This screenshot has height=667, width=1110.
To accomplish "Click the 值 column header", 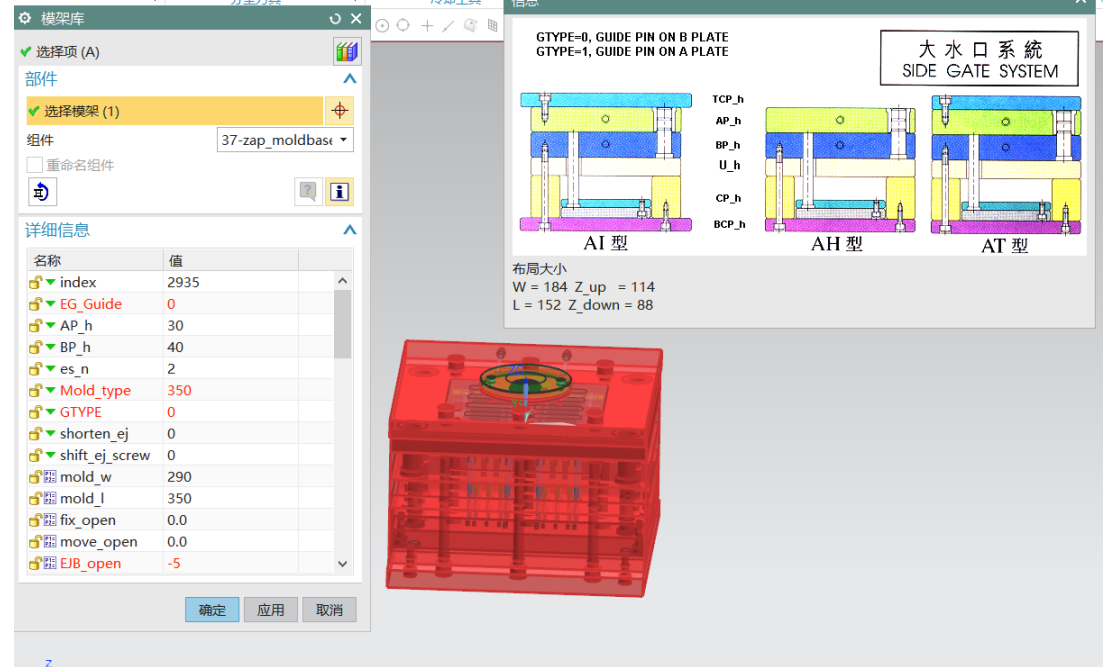I will (231, 260).
